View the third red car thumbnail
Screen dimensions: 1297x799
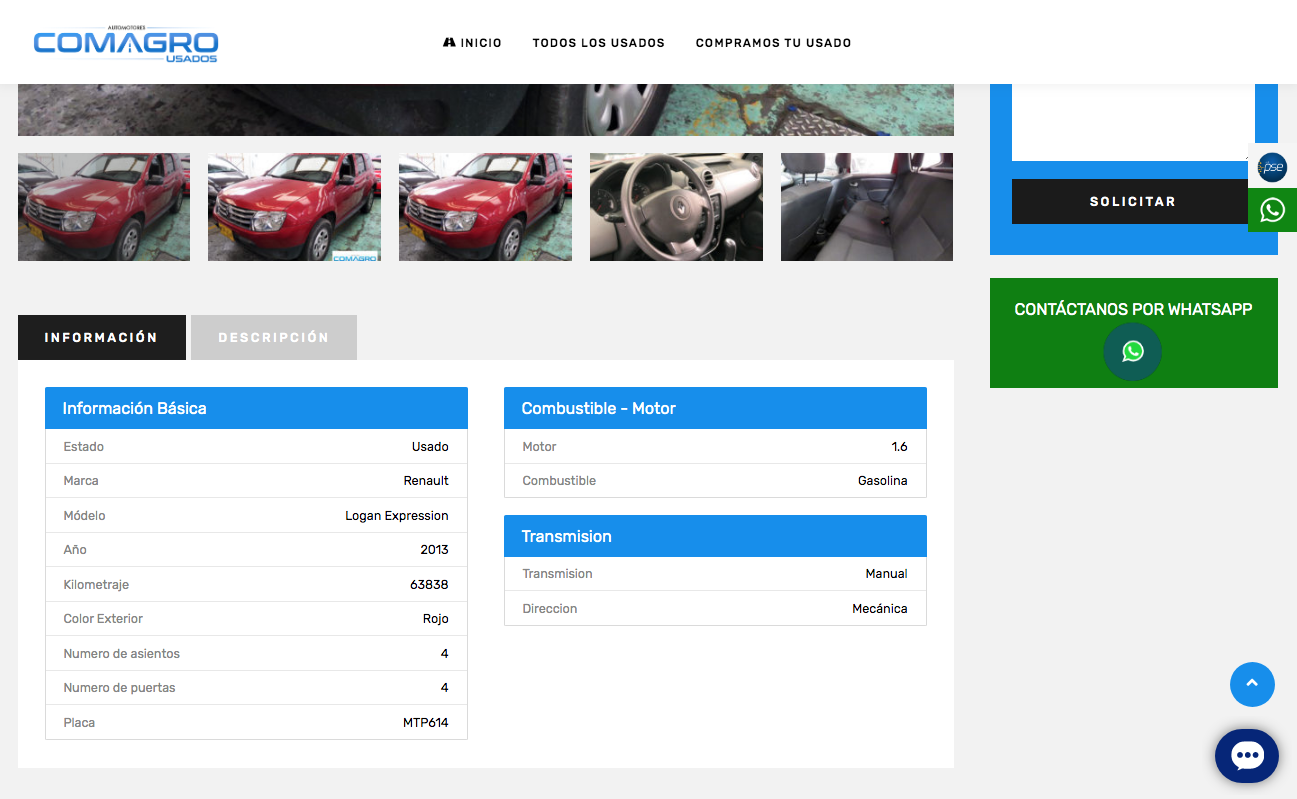click(485, 207)
